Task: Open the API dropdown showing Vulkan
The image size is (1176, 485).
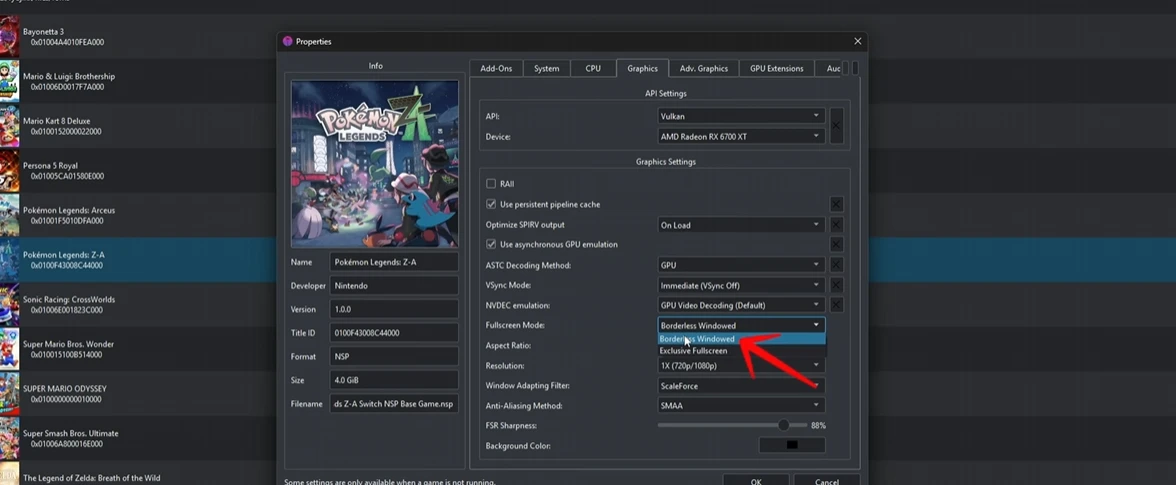Action: [x=740, y=116]
